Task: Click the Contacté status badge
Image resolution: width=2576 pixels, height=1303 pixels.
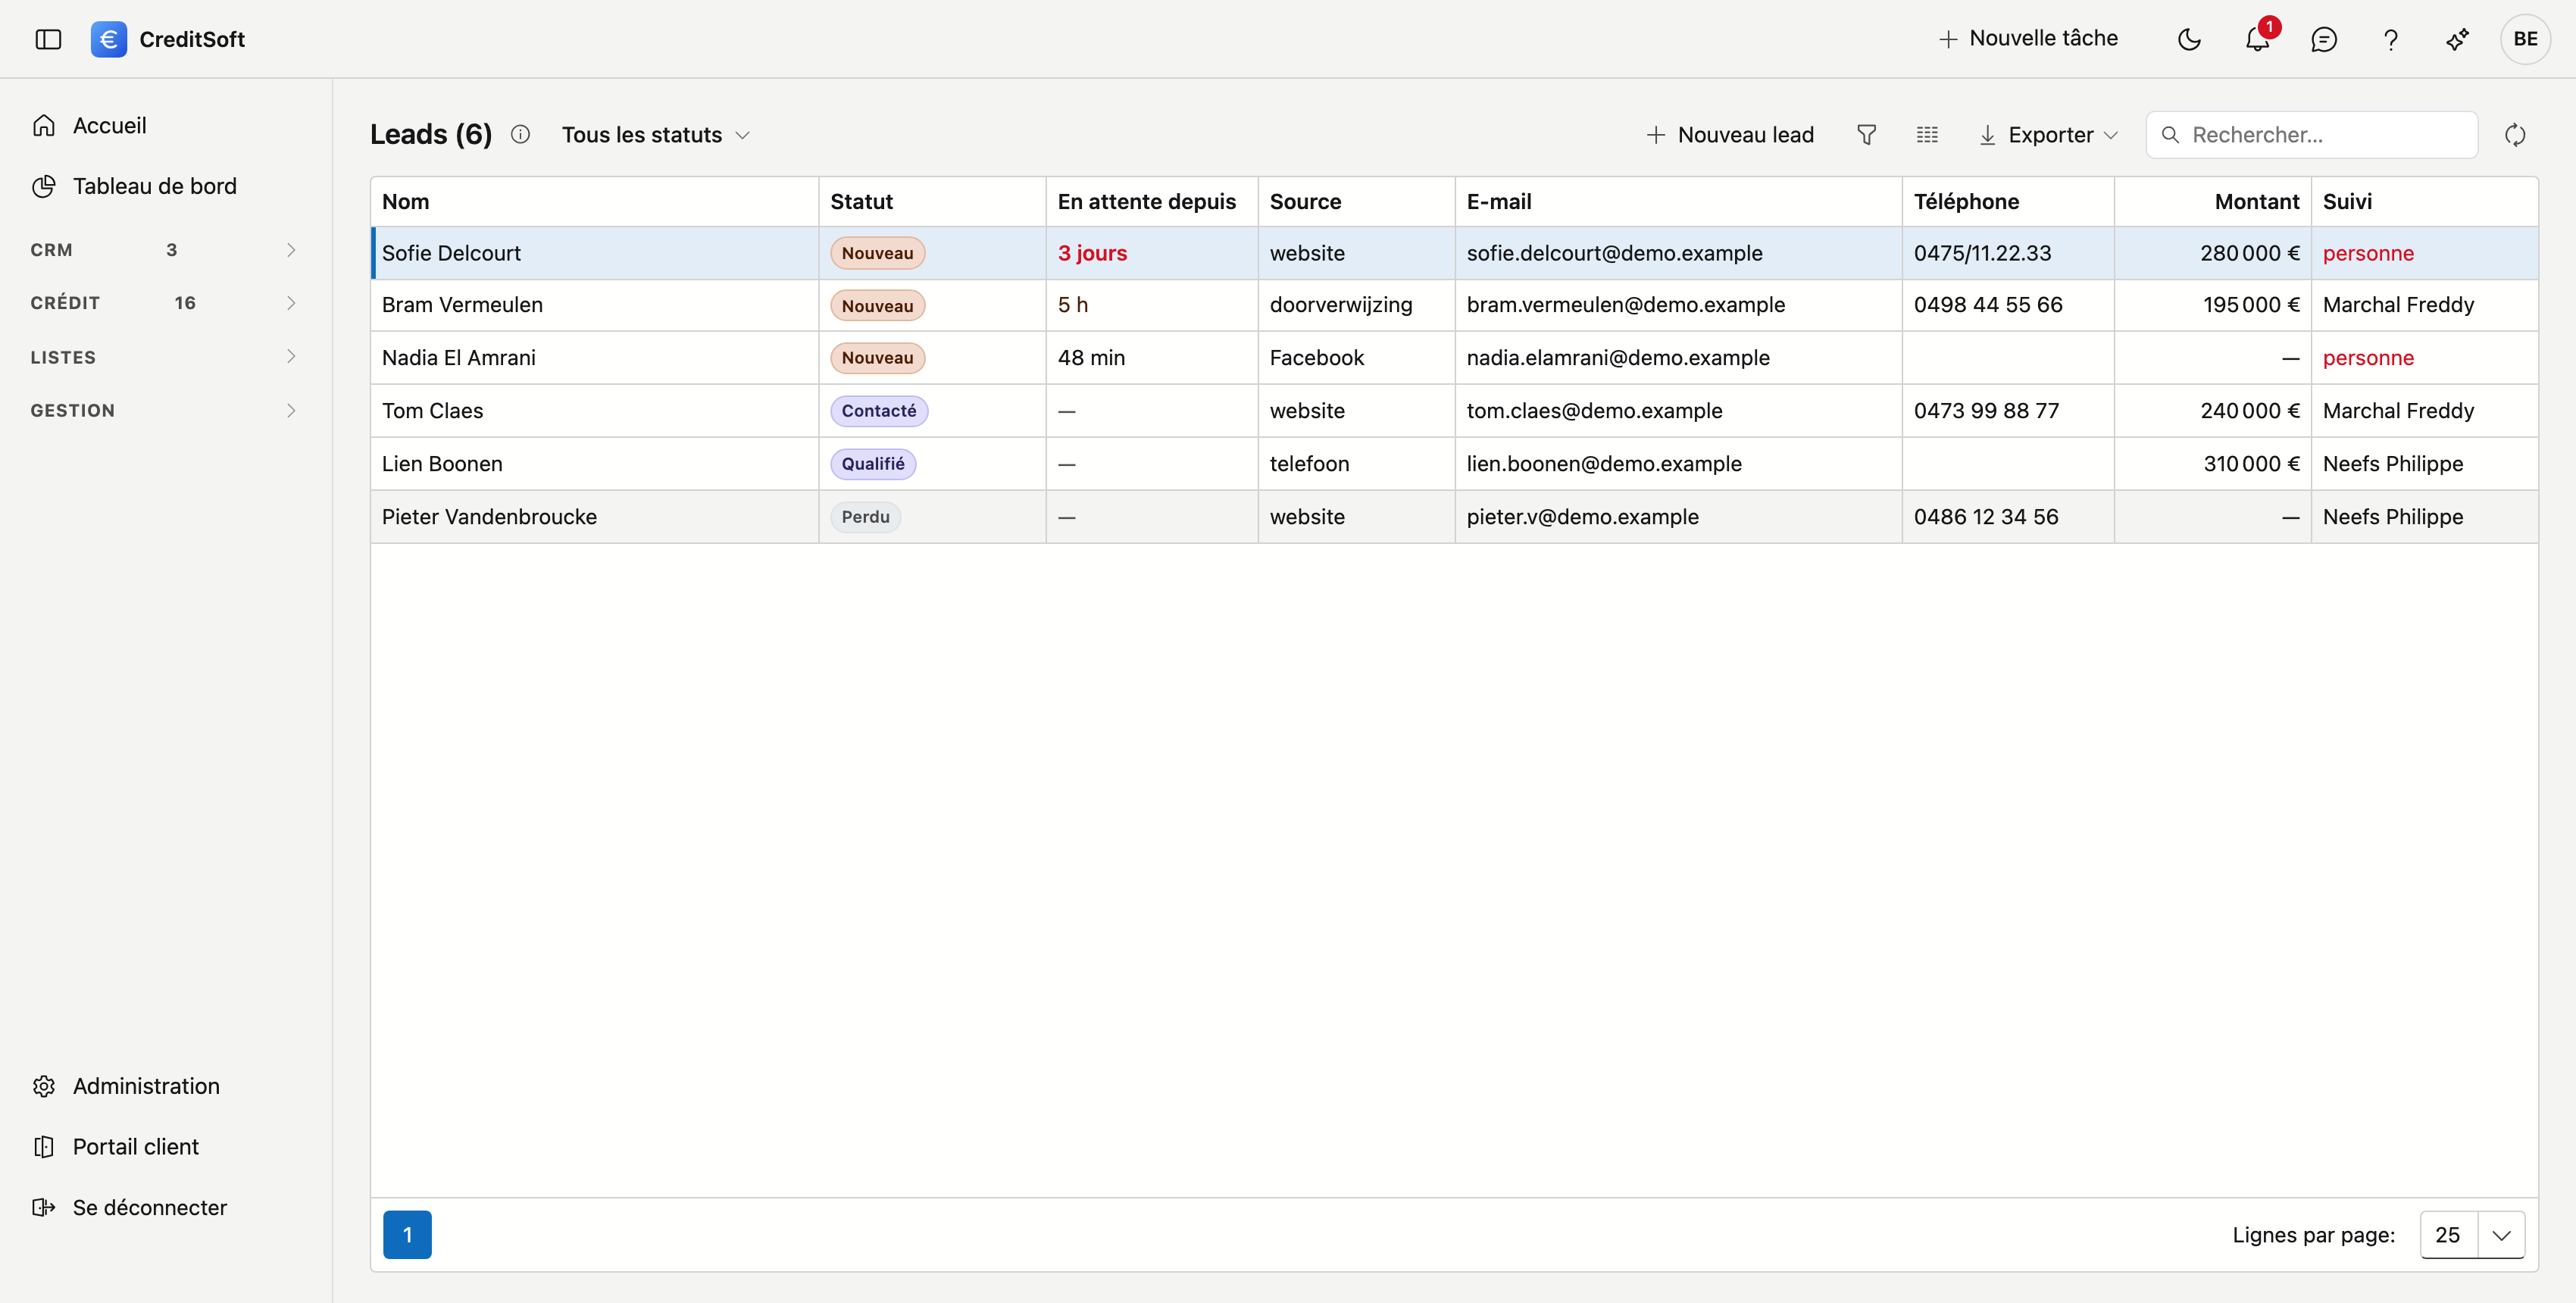Action: coord(878,411)
